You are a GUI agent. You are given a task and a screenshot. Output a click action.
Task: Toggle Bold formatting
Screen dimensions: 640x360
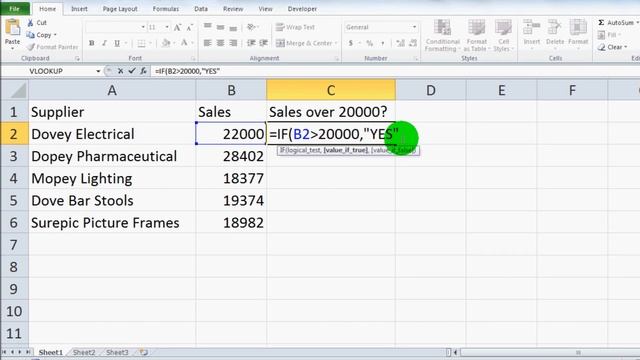91,43
